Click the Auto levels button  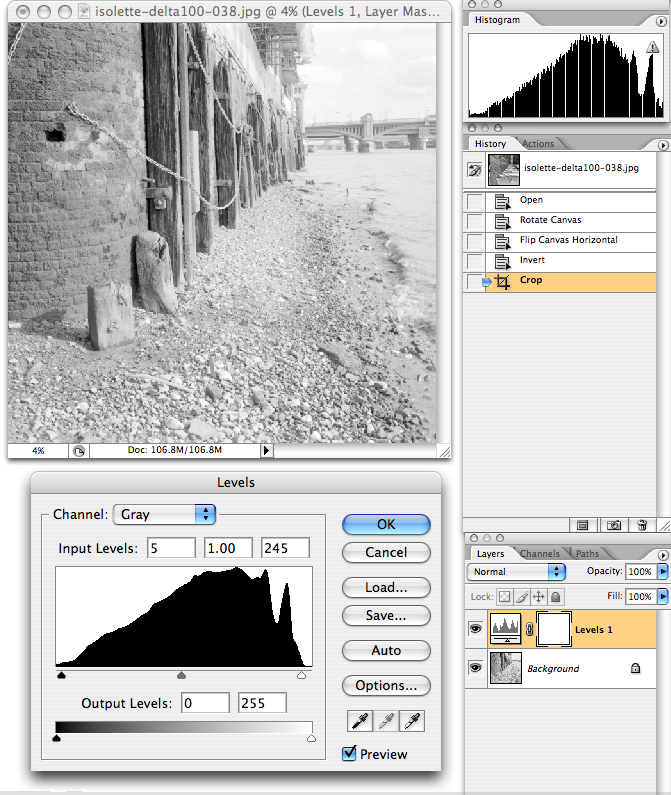[x=386, y=650]
